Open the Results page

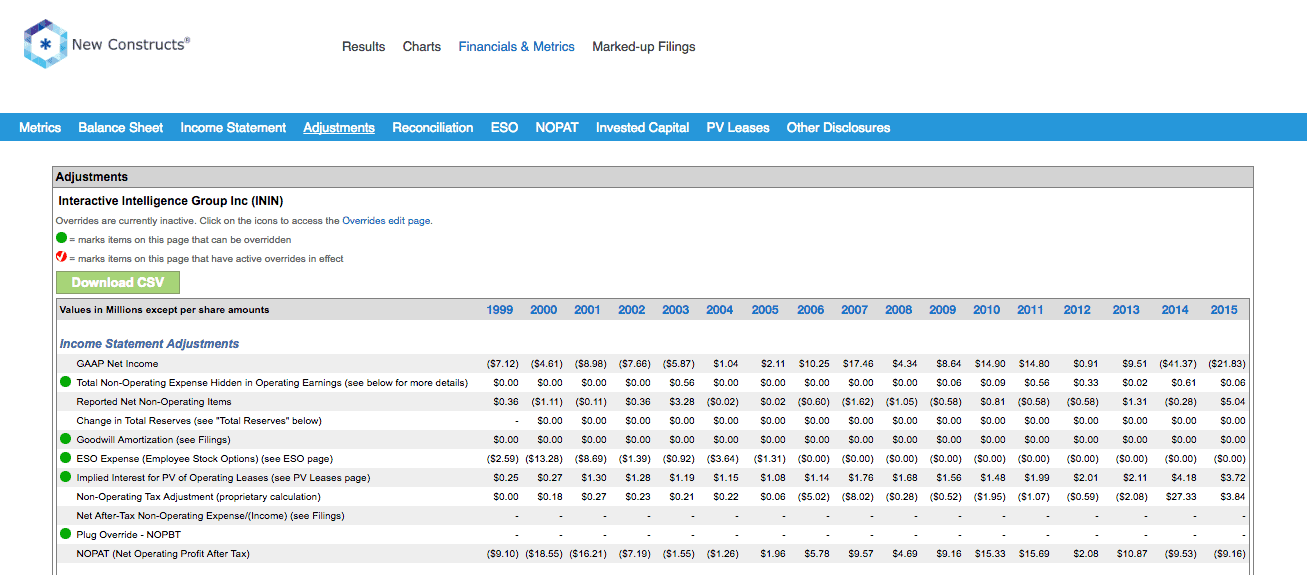[363, 46]
